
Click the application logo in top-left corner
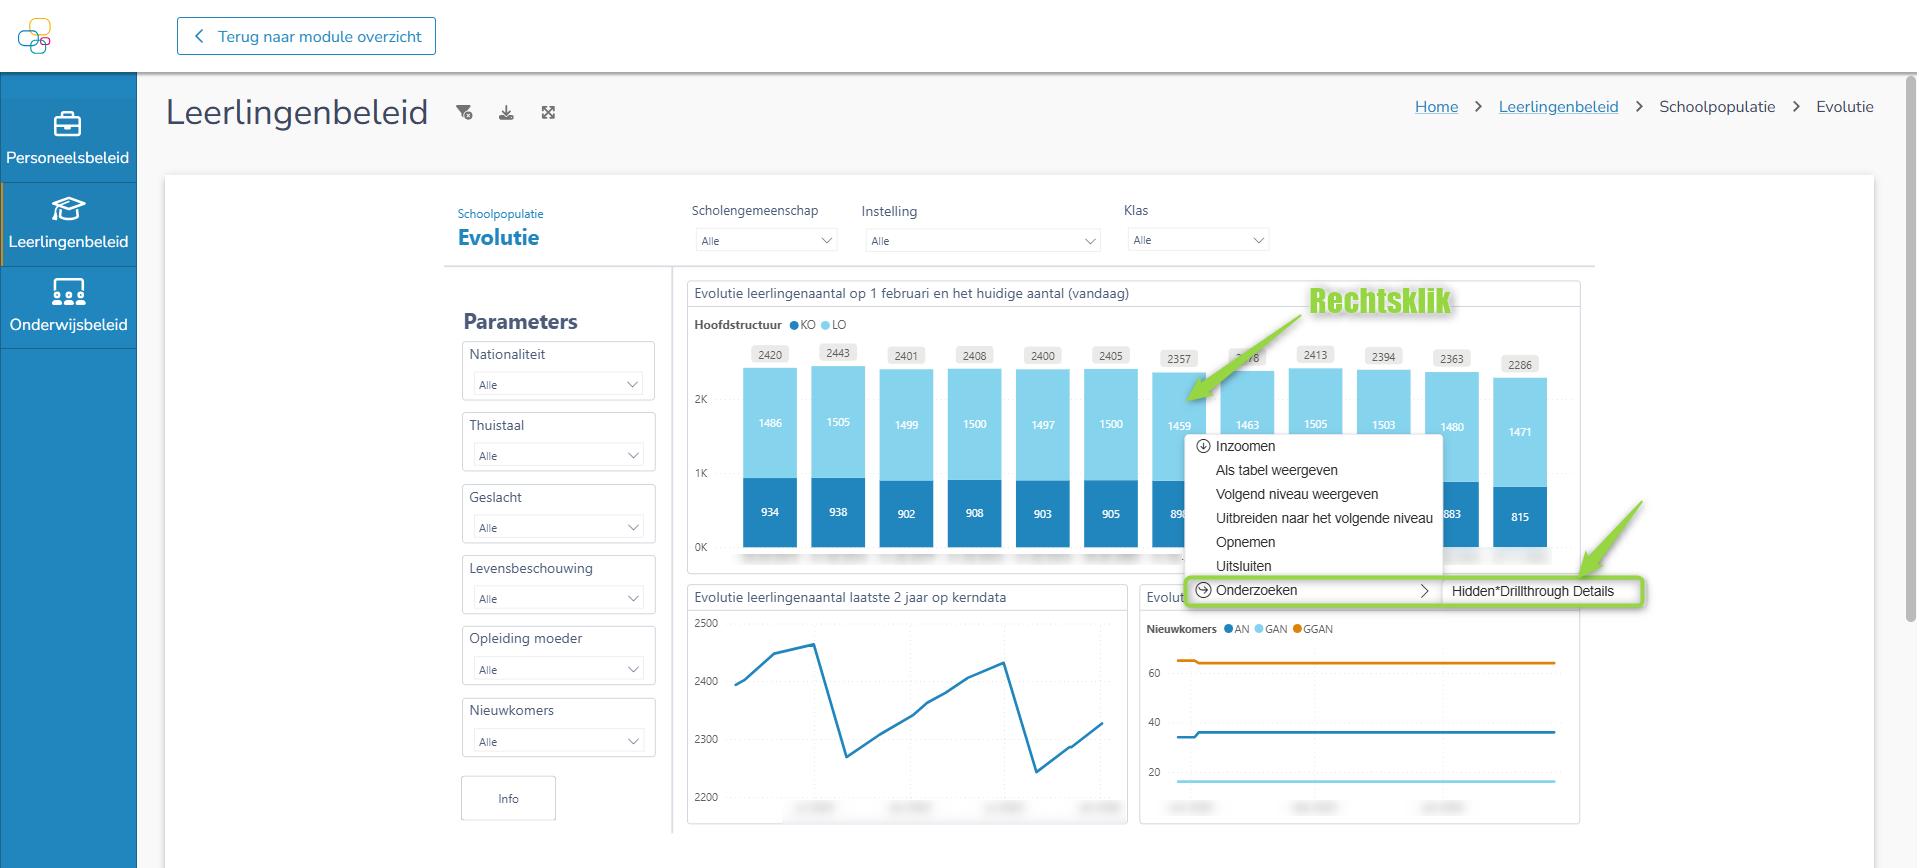(34, 36)
